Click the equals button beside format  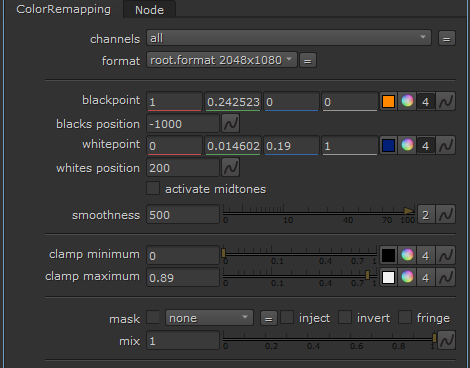coord(308,60)
